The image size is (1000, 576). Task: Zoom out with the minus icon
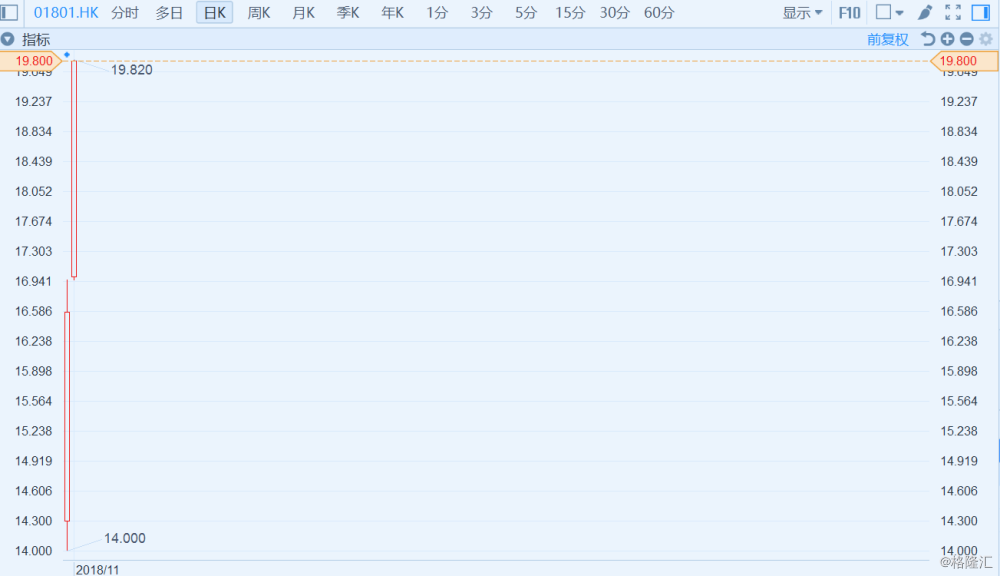pyautogui.click(x=967, y=40)
